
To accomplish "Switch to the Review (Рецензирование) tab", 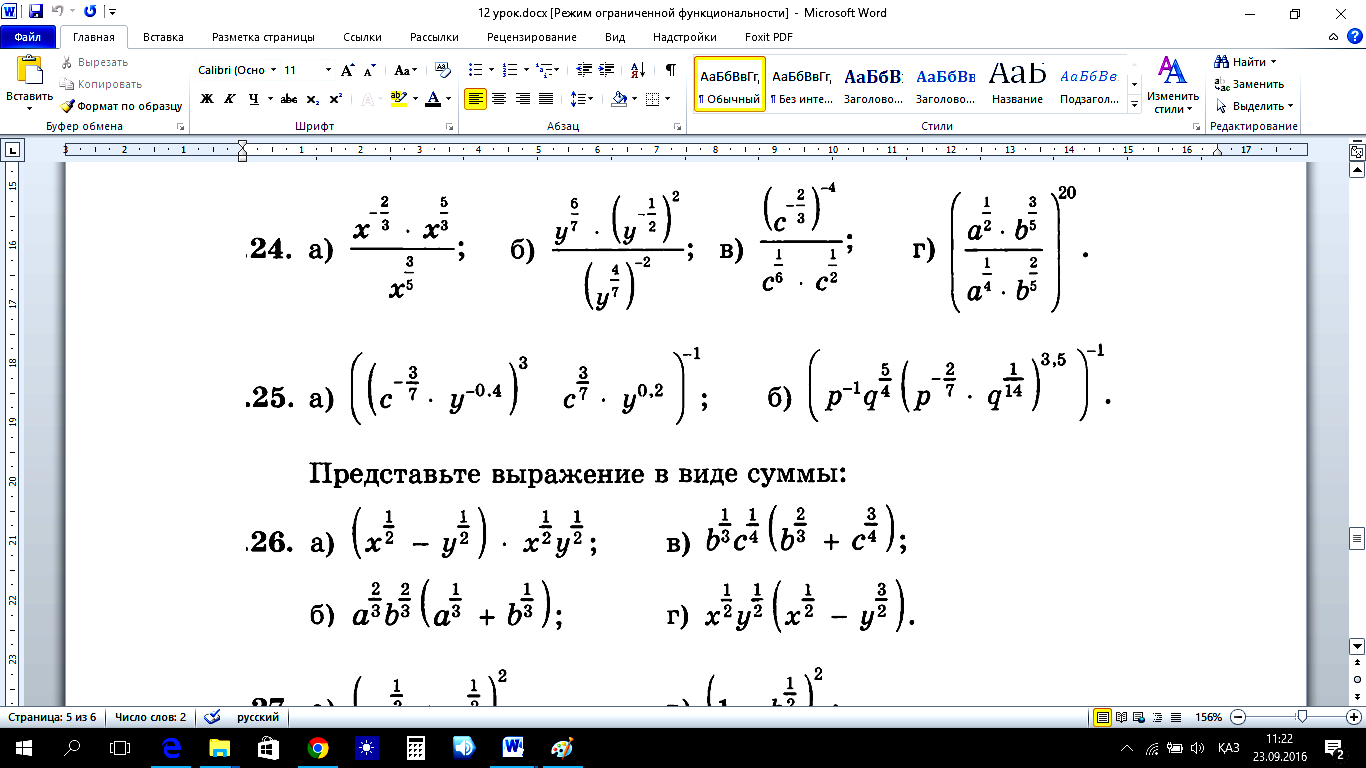I will [x=532, y=37].
